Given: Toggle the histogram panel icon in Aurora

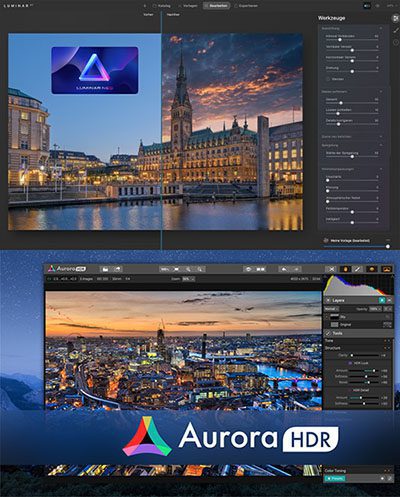Looking at the screenshot, I should (x=372, y=269).
